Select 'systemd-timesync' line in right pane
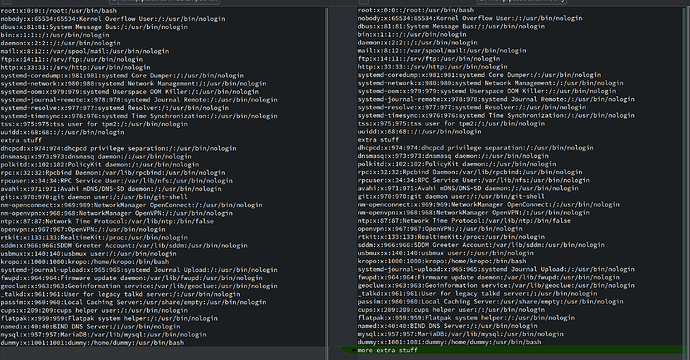 (x=496, y=115)
